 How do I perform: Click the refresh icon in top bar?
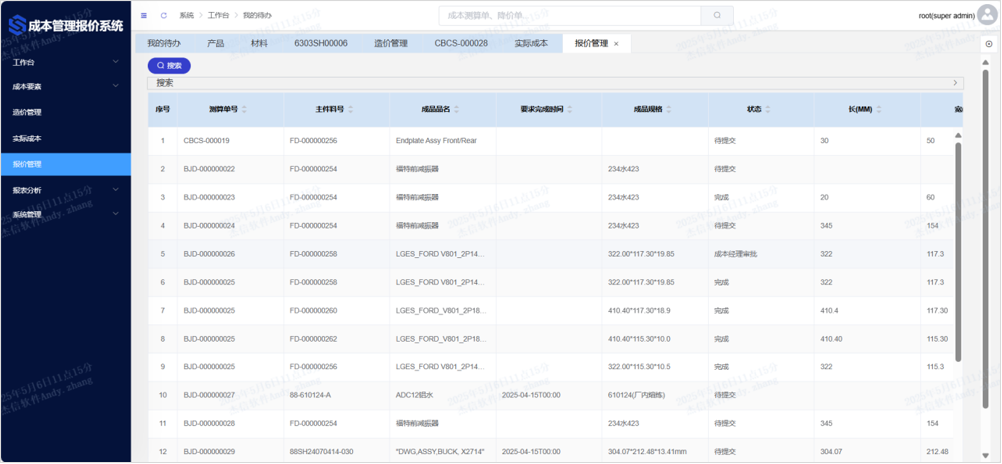[x=164, y=15]
